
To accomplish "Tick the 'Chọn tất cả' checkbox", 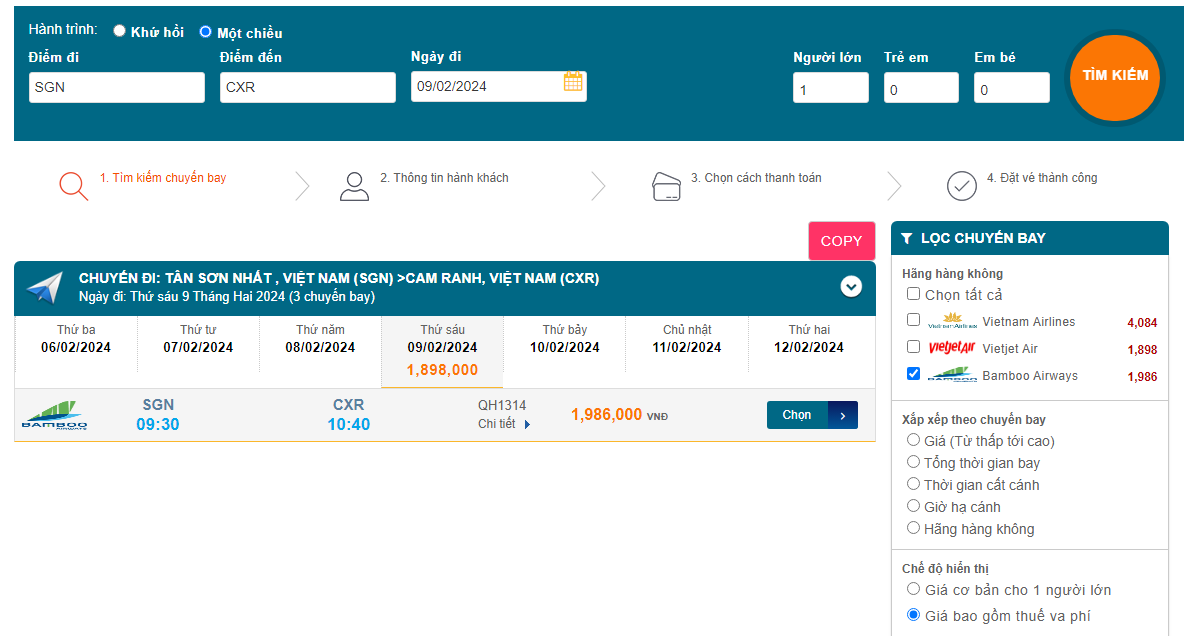I will pos(913,294).
